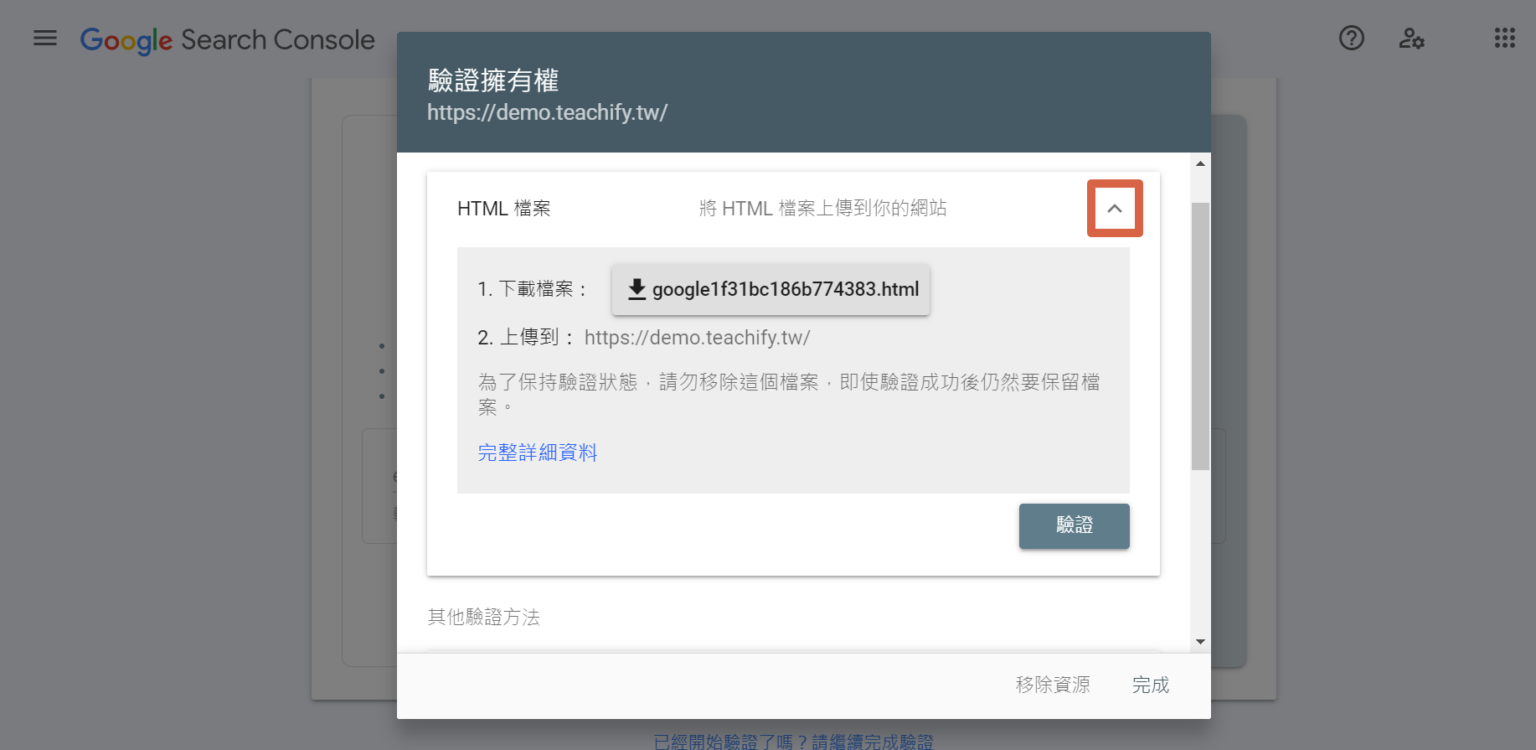
Task: Open the 完整詳細資料 link
Action: tap(538, 452)
